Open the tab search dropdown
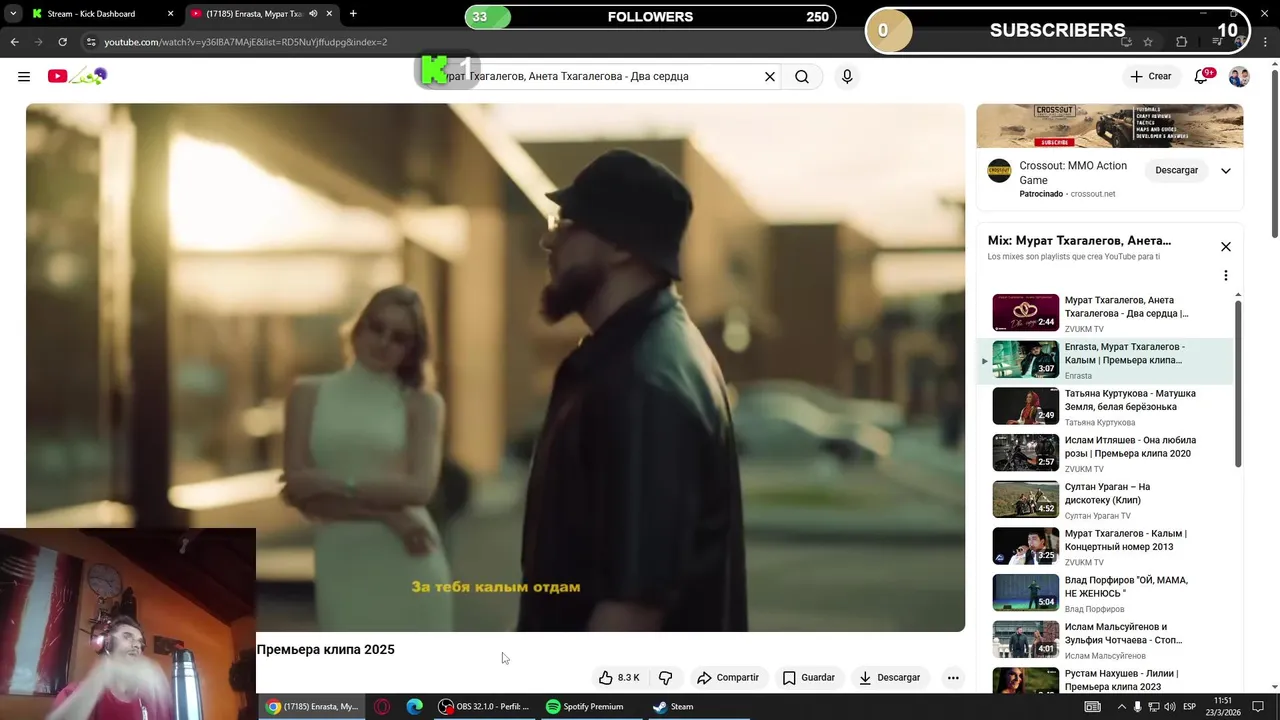The height and width of the screenshot is (720, 1280). tap(13, 14)
